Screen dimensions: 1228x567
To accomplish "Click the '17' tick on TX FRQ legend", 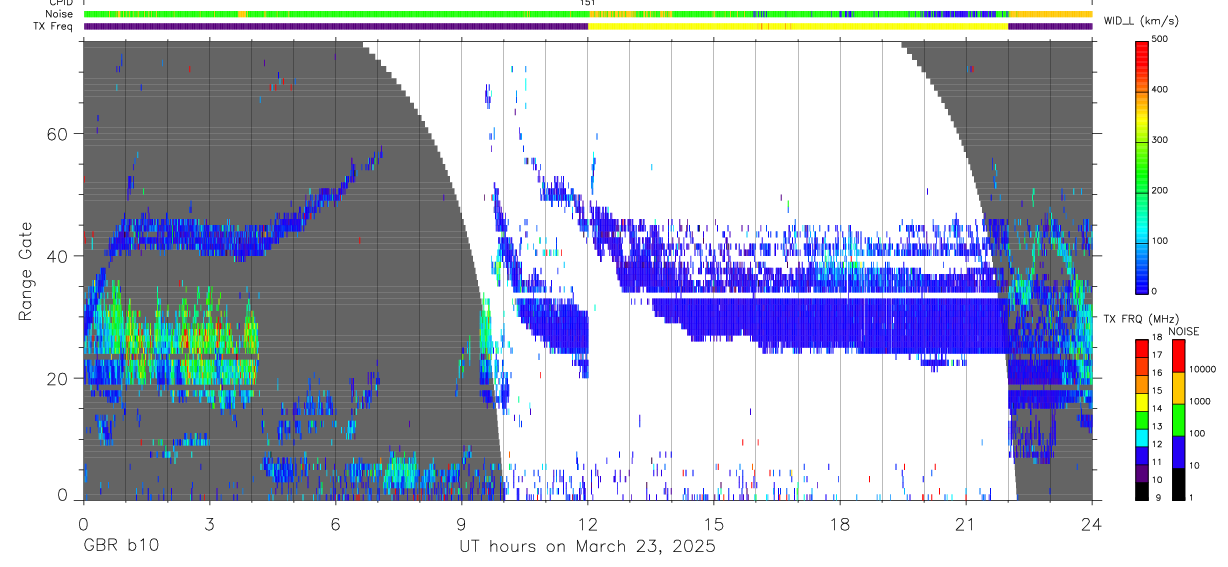I will [x=1157, y=355].
